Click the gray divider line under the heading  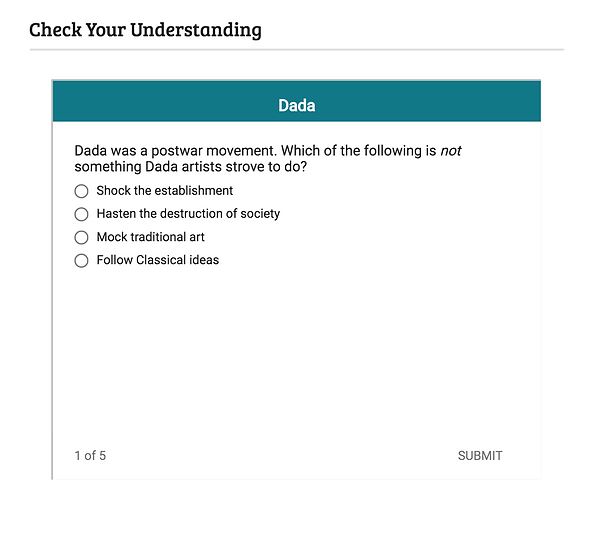(296, 49)
